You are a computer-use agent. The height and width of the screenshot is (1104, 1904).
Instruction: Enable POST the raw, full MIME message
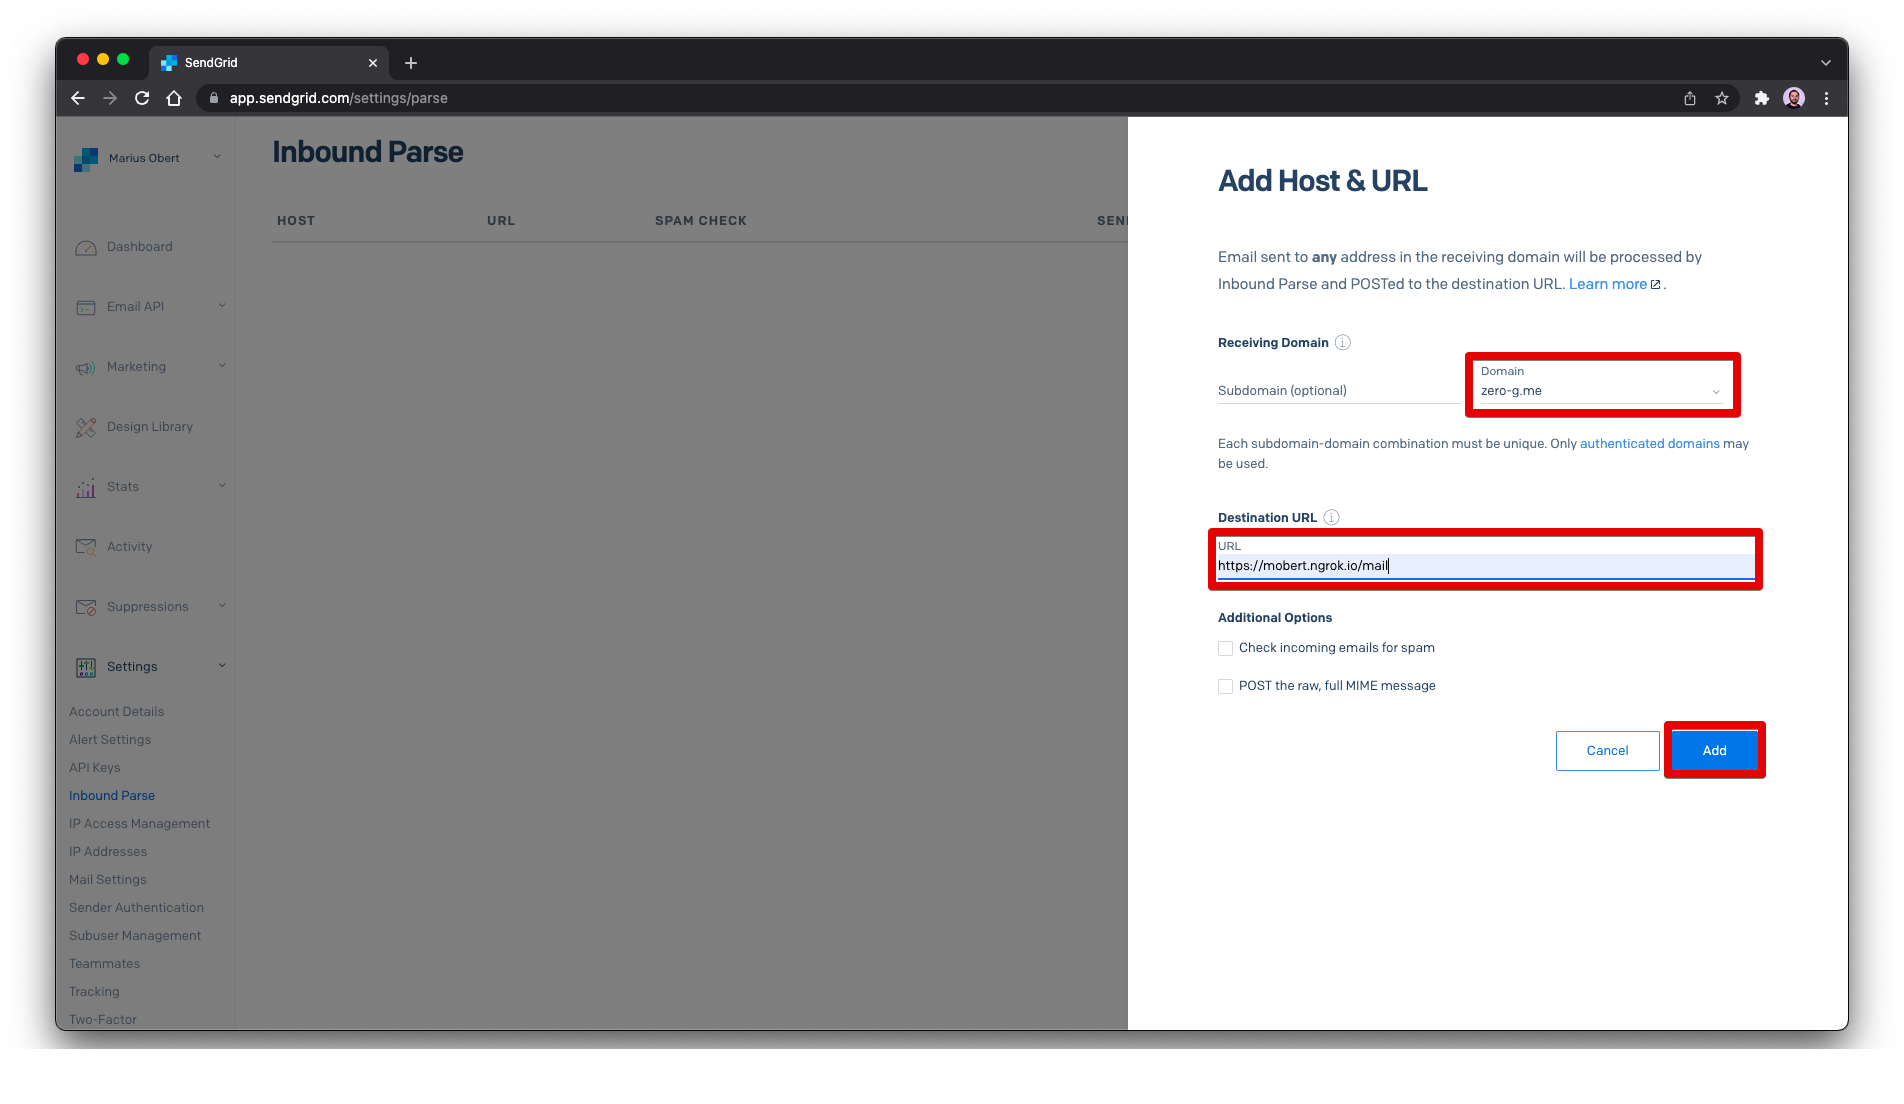click(x=1225, y=686)
